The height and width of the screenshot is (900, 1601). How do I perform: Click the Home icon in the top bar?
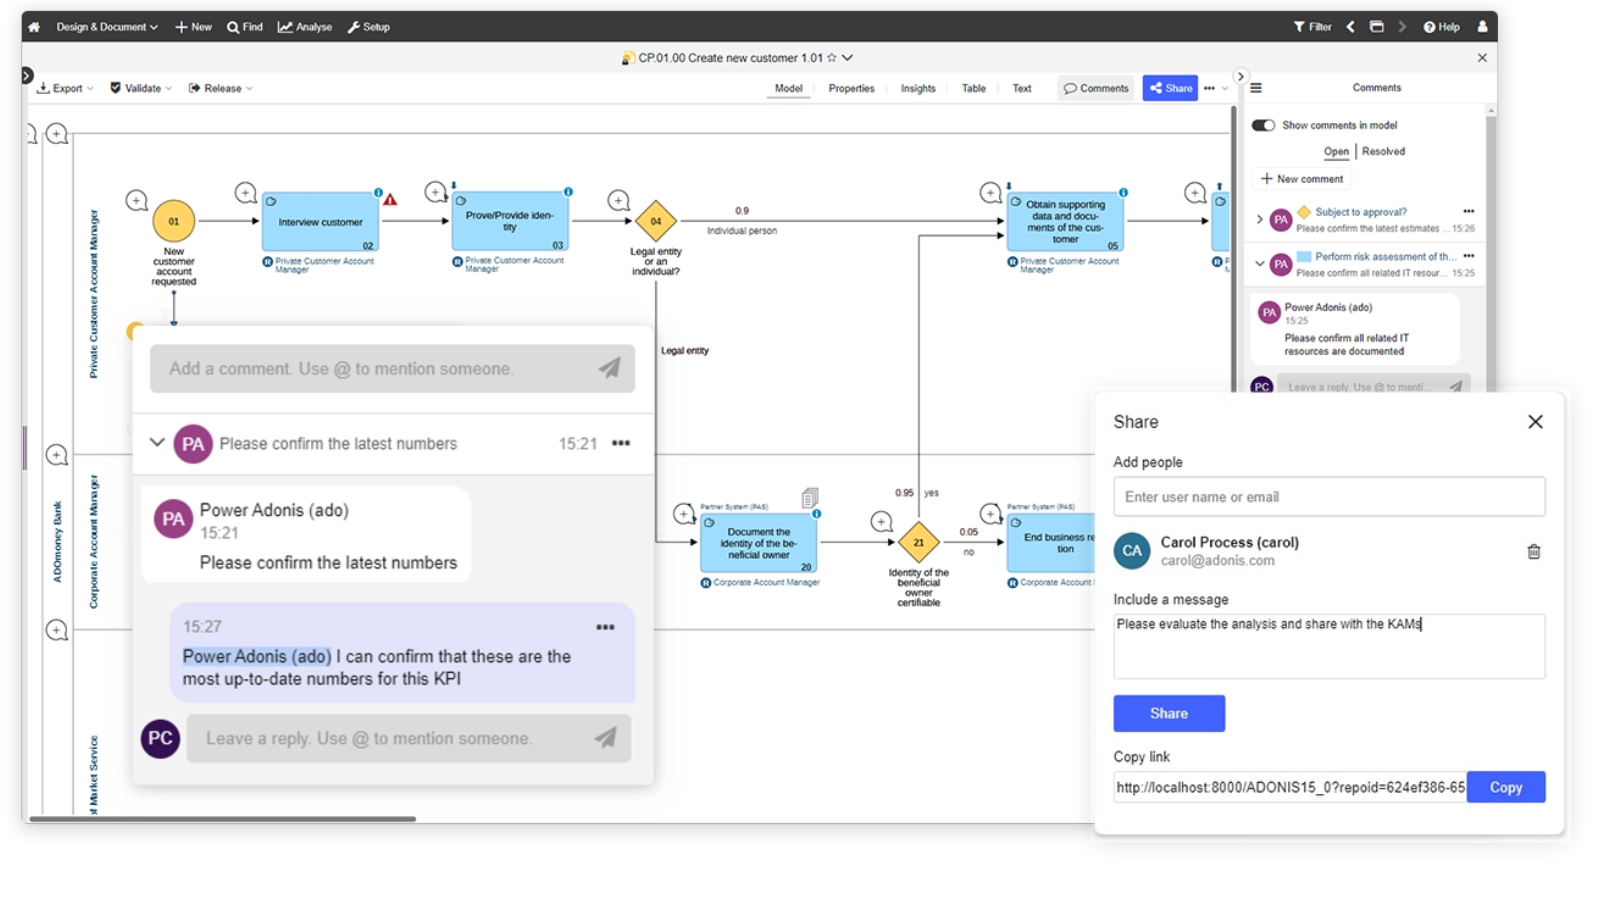pos(34,27)
